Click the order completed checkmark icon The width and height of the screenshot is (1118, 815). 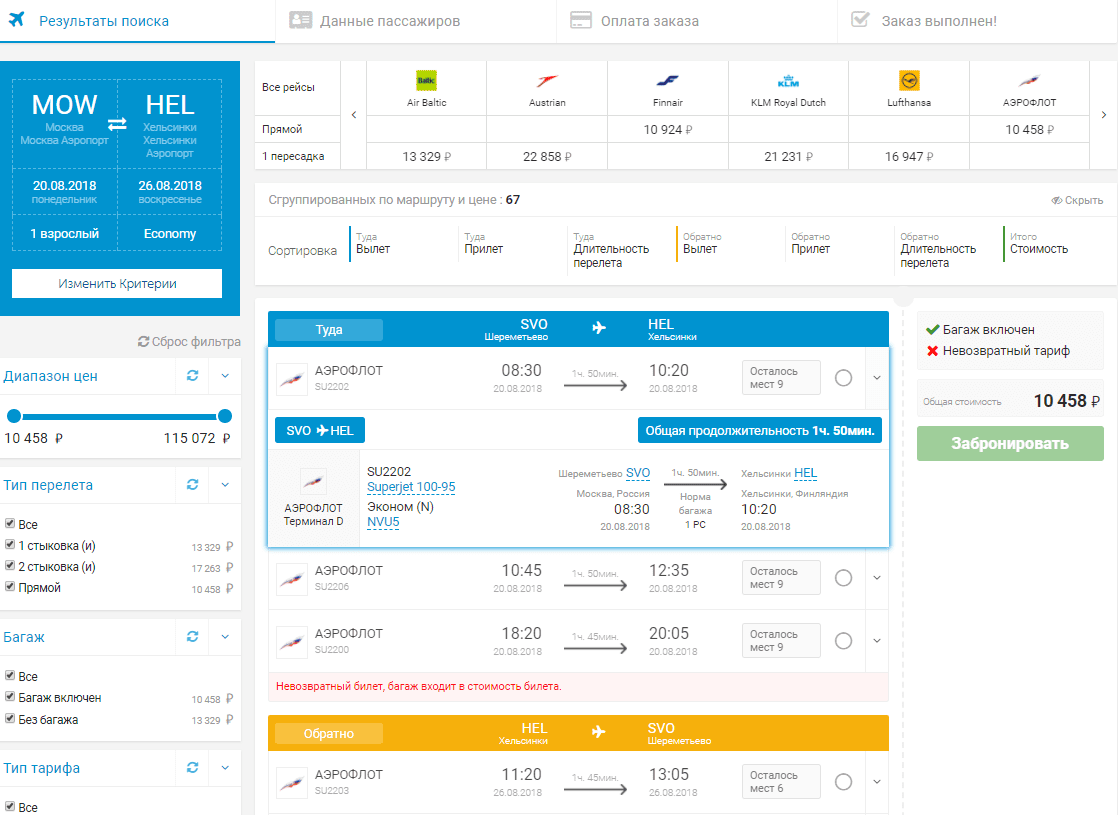pos(861,19)
